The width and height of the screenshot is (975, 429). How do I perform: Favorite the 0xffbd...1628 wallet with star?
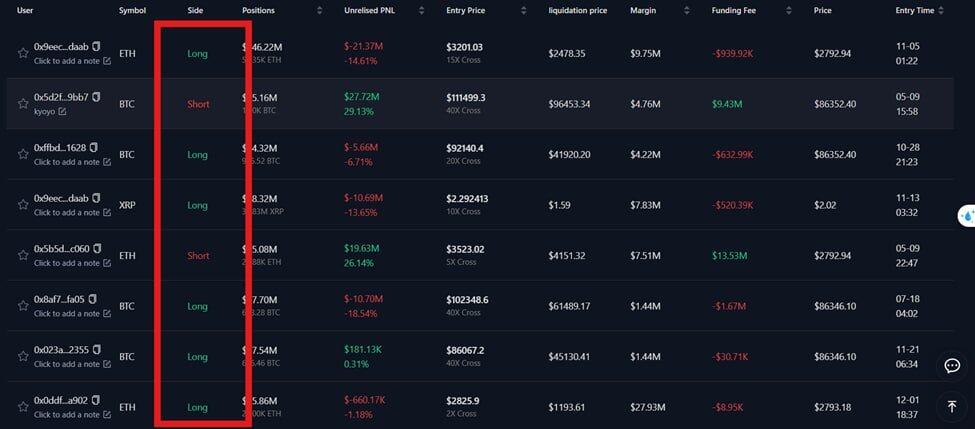click(23, 155)
